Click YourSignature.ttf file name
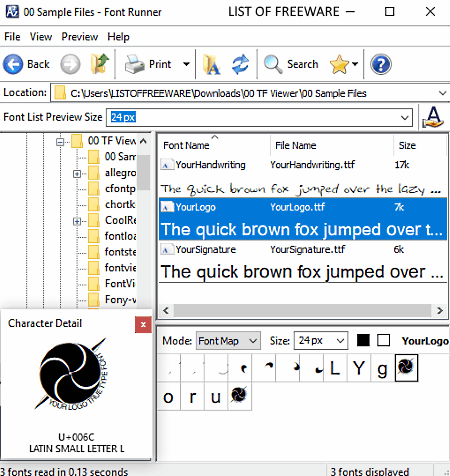Image resolution: width=450 pixels, height=476 pixels. coord(308,250)
